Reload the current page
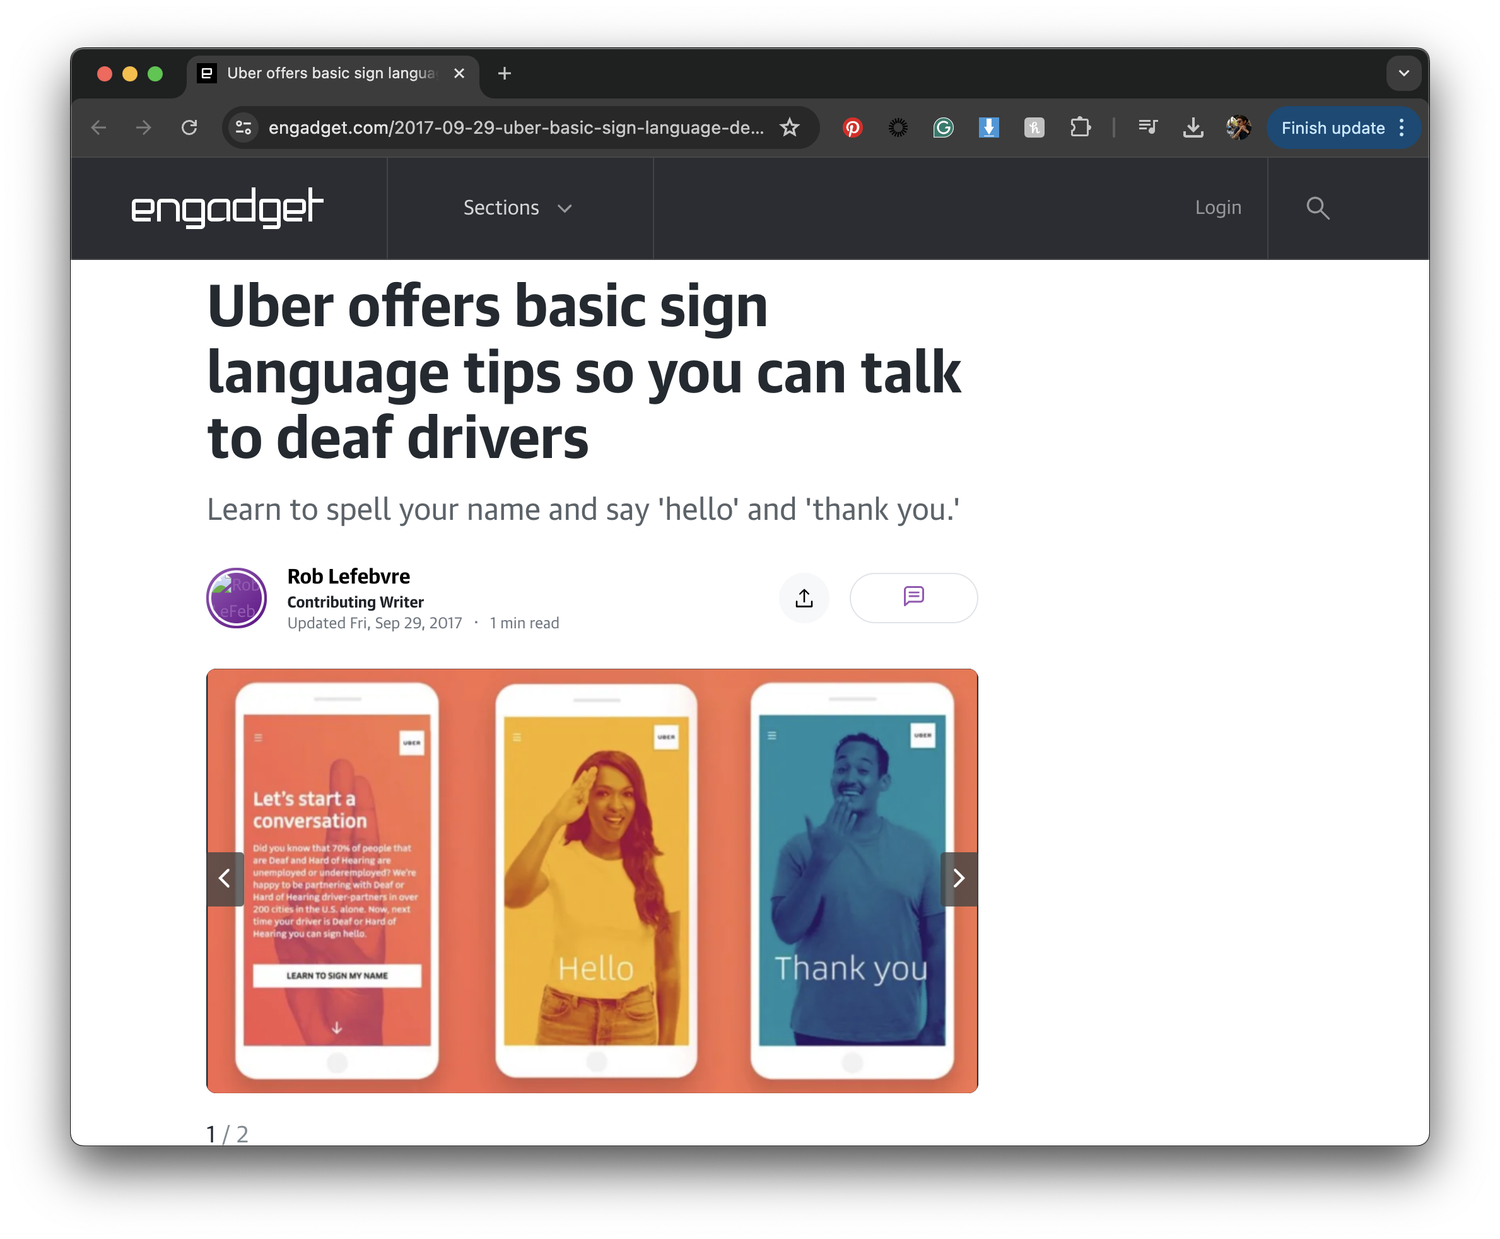 (189, 128)
